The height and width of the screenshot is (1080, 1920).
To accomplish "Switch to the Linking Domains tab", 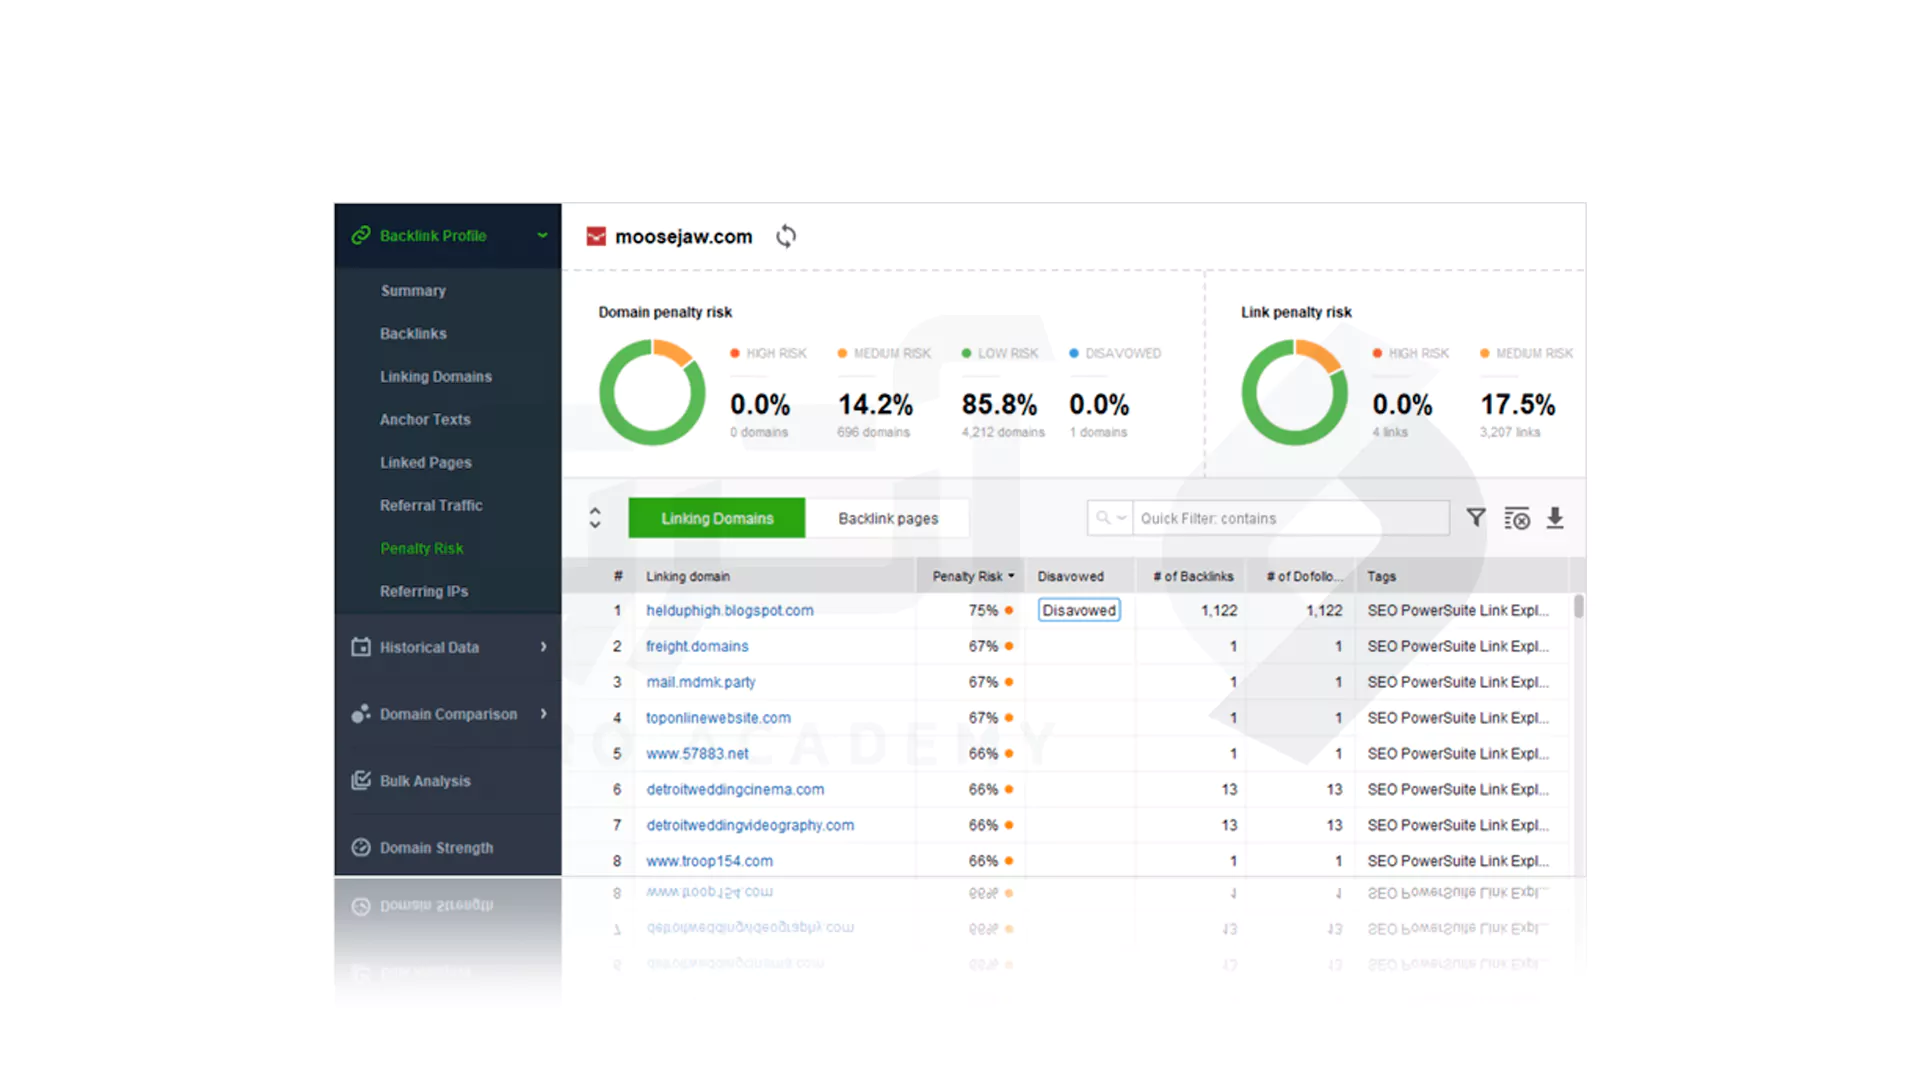I will point(717,518).
